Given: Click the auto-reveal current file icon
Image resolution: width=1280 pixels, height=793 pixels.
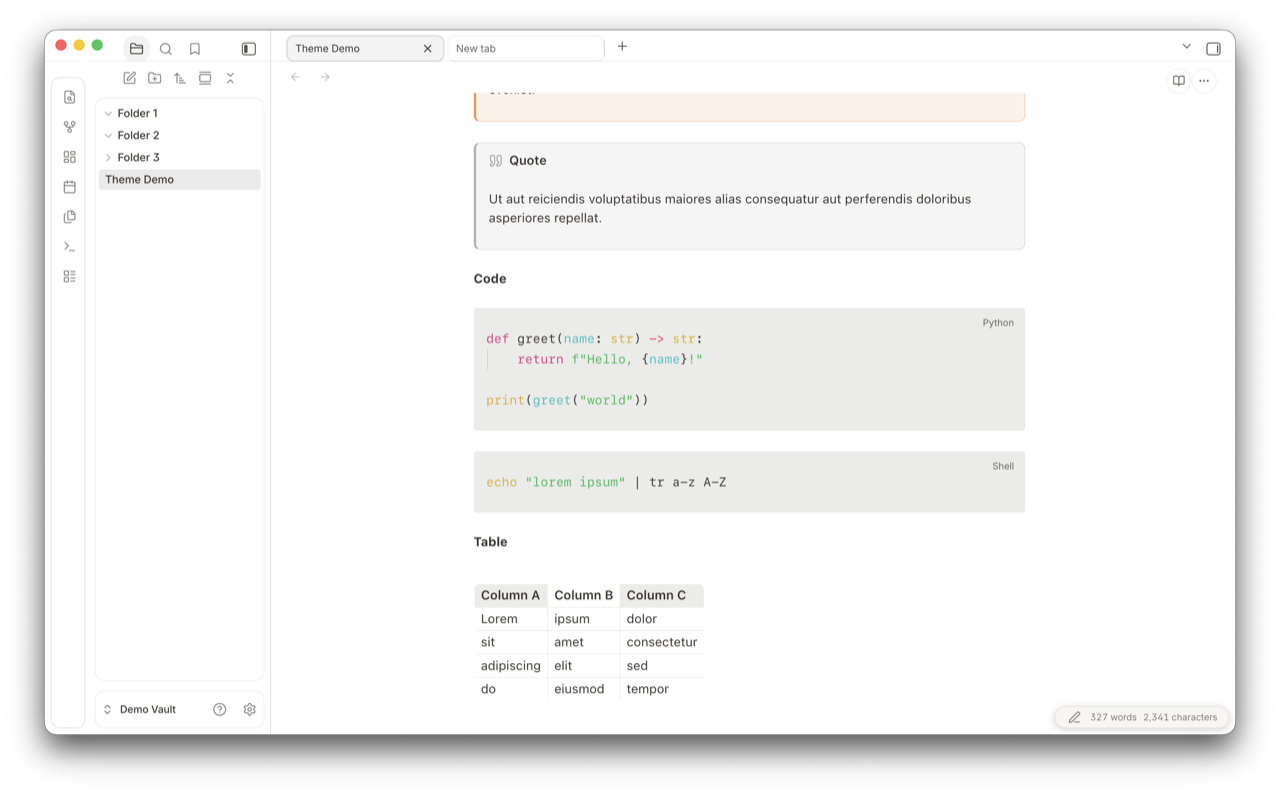Looking at the screenshot, I should point(205,78).
